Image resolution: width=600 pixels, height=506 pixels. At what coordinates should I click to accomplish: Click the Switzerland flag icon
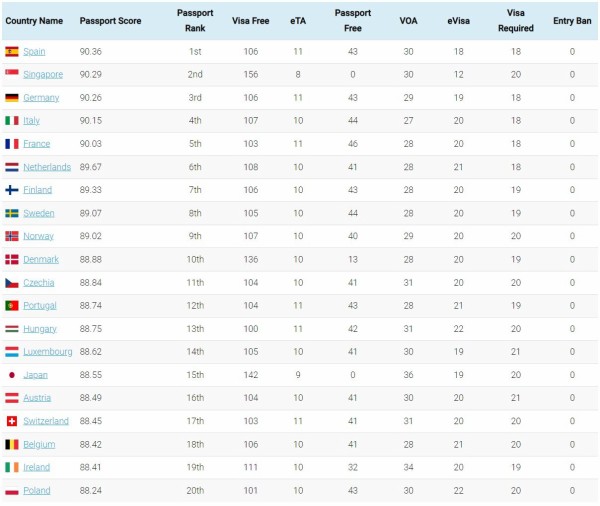tap(12, 421)
